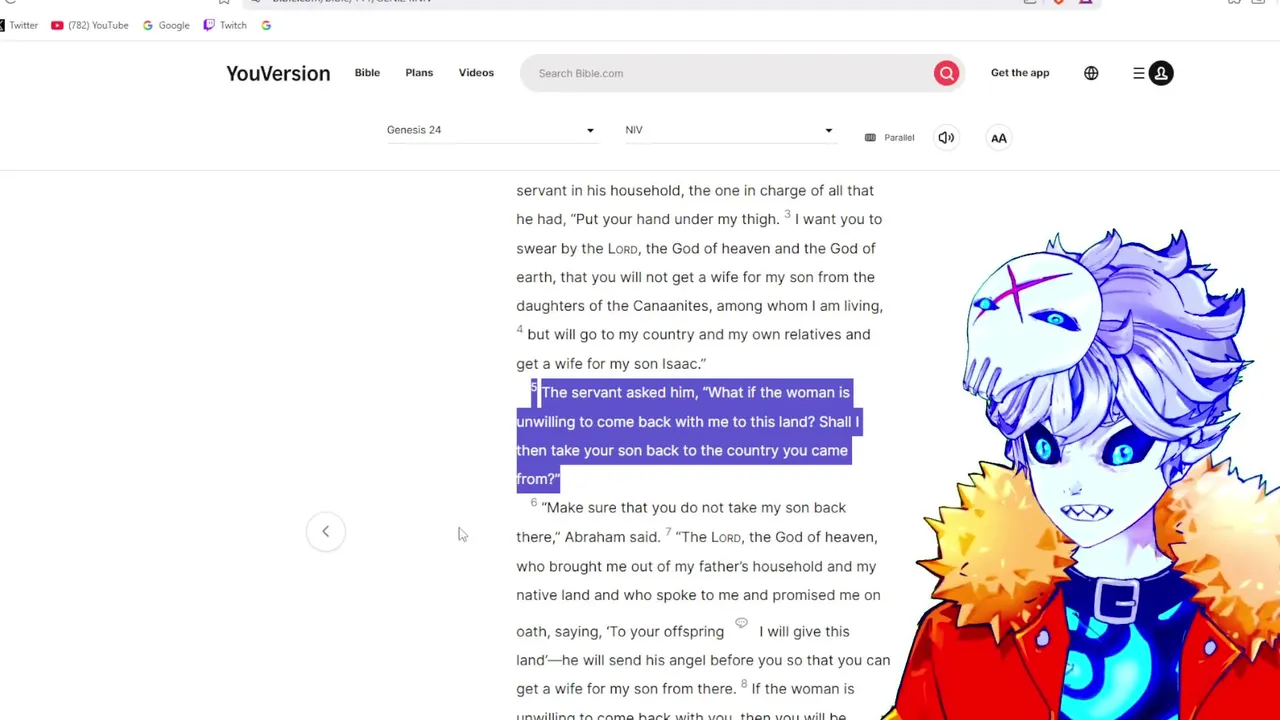Screen dimensions: 1280x720
Task: Open the verse note speech bubble icon
Action: coord(741,623)
